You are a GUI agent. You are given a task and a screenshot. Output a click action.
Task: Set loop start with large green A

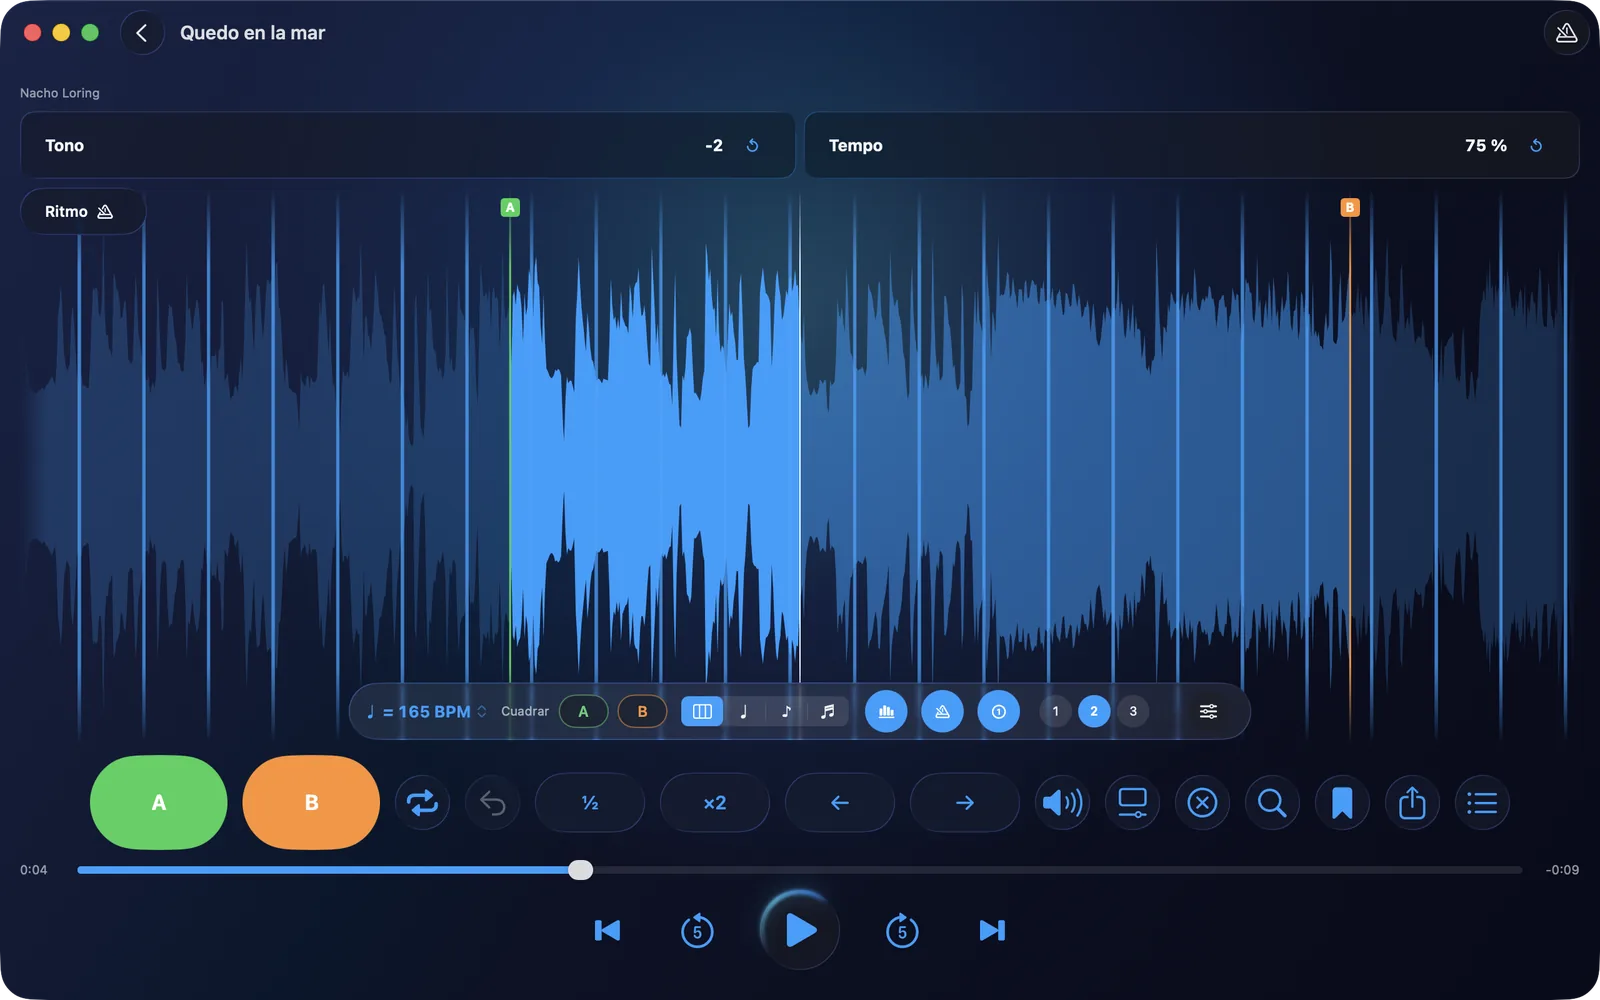159,803
